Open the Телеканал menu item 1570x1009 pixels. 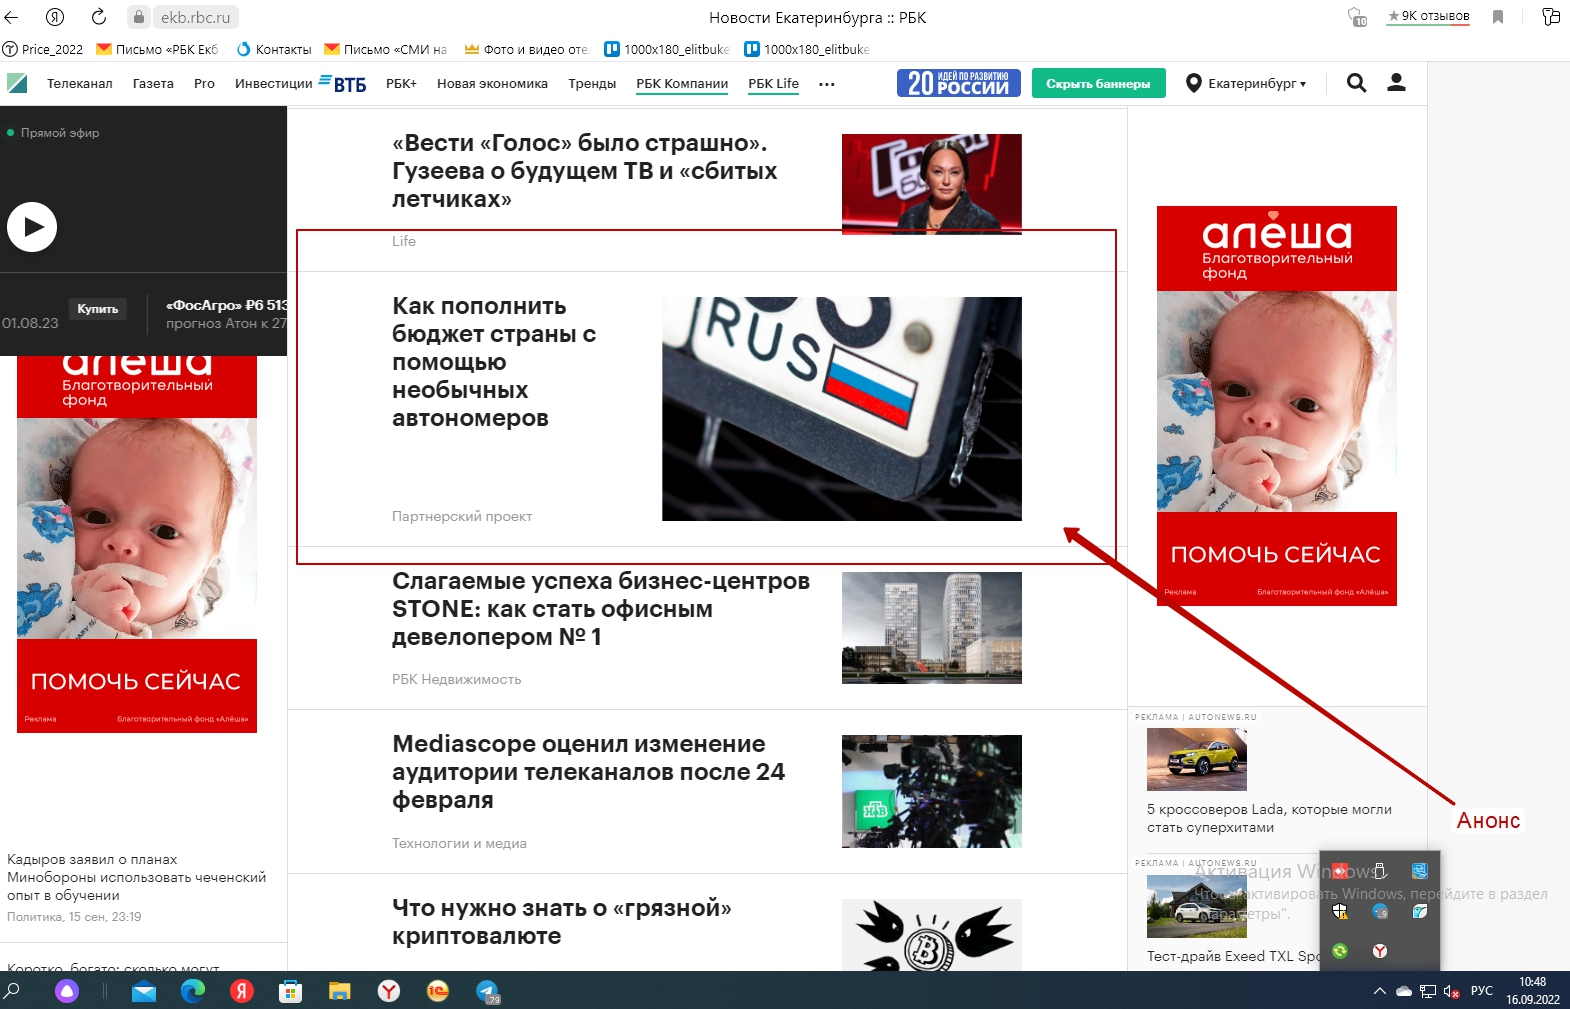pyautogui.click(x=79, y=84)
